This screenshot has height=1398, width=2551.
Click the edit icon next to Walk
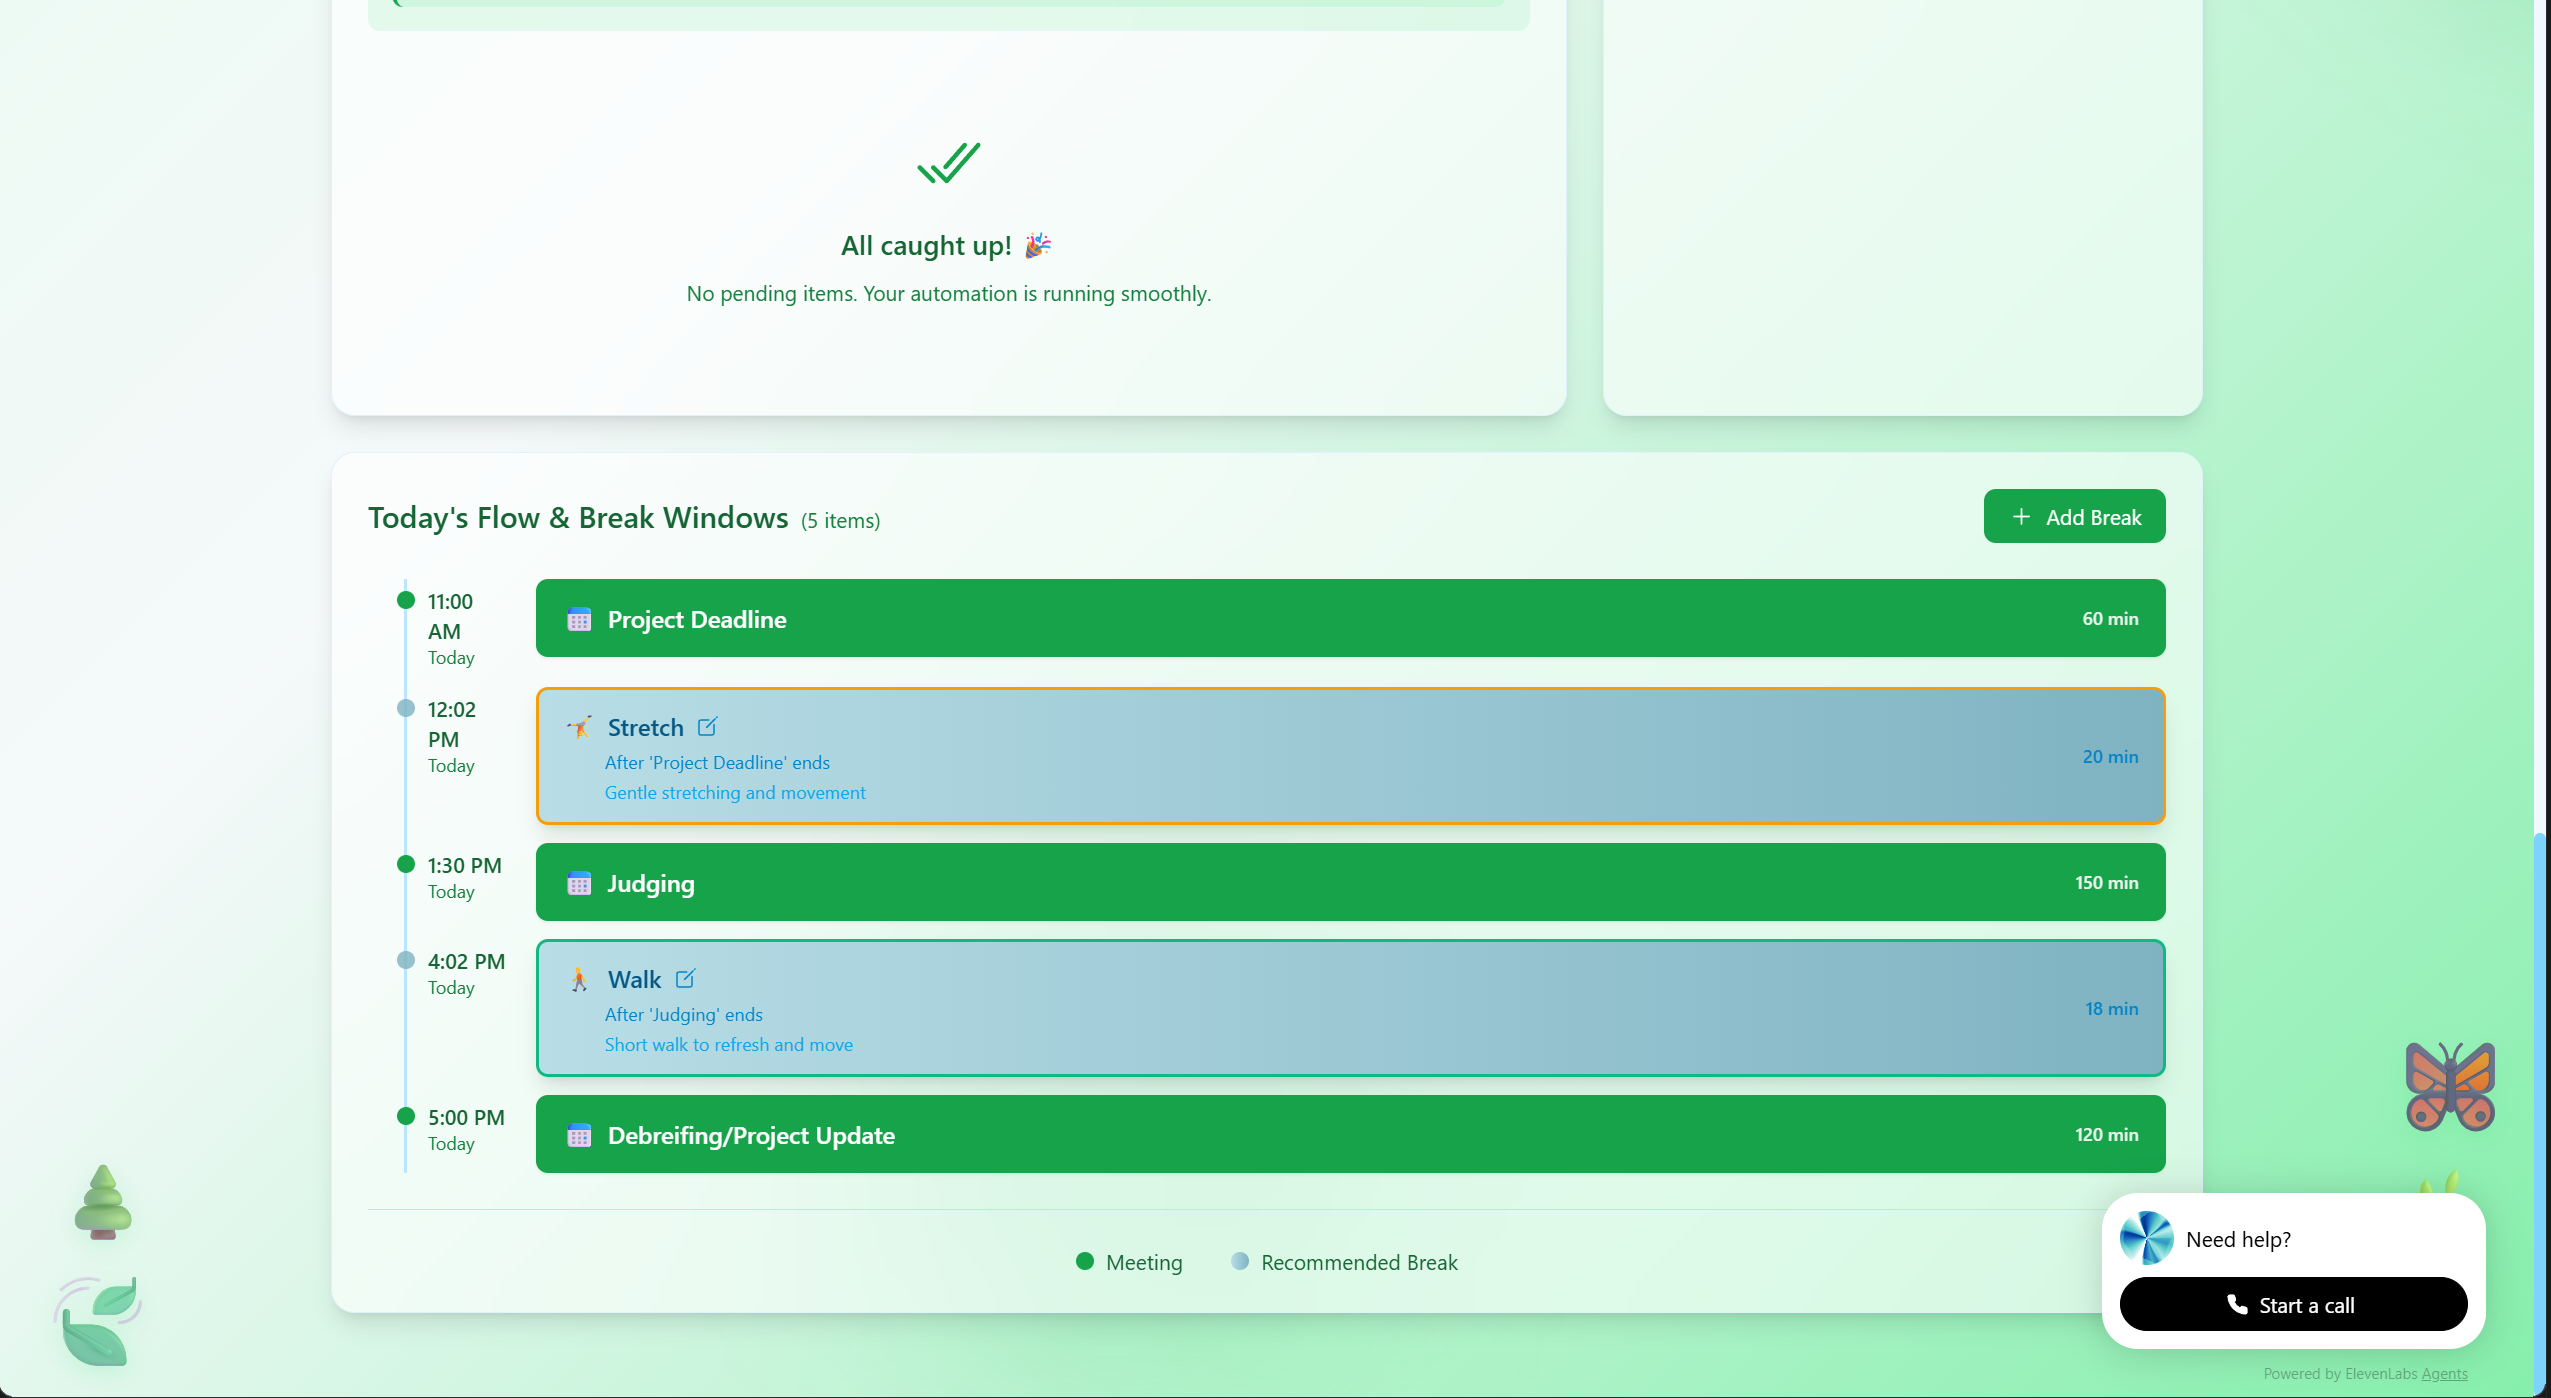(x=685, y=979)
